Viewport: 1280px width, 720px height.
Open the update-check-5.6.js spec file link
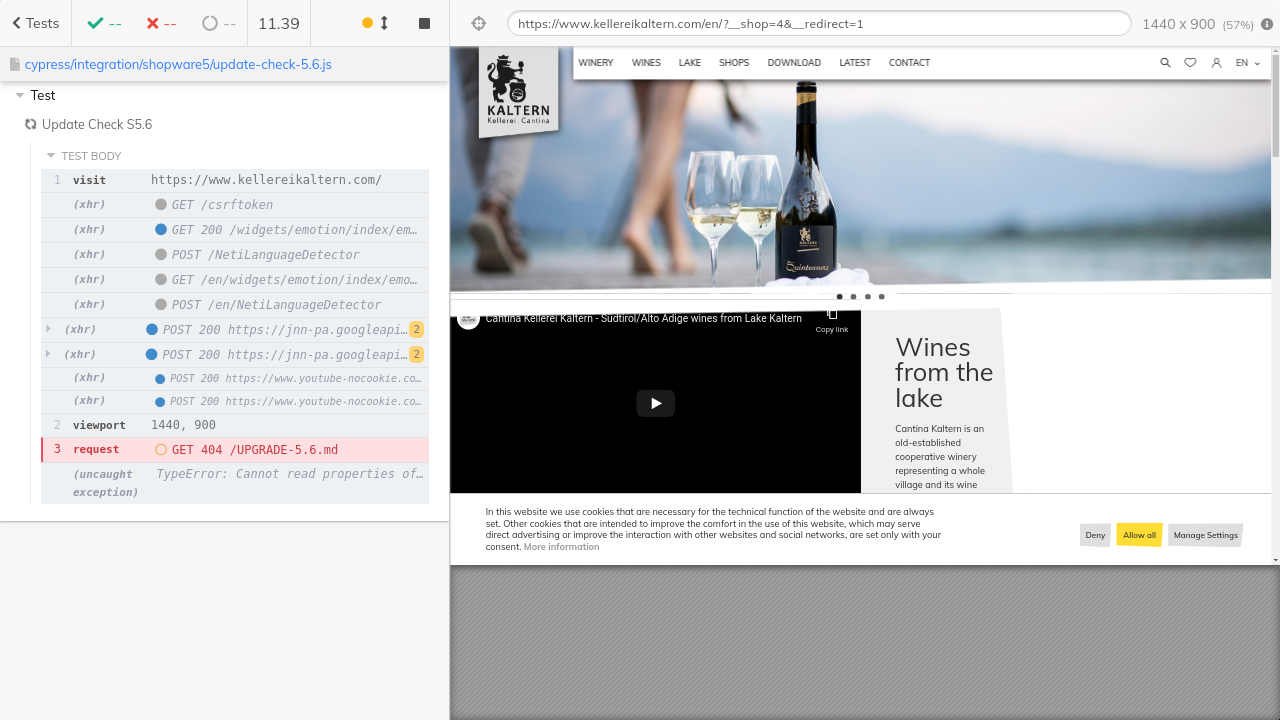coord(178,64)
